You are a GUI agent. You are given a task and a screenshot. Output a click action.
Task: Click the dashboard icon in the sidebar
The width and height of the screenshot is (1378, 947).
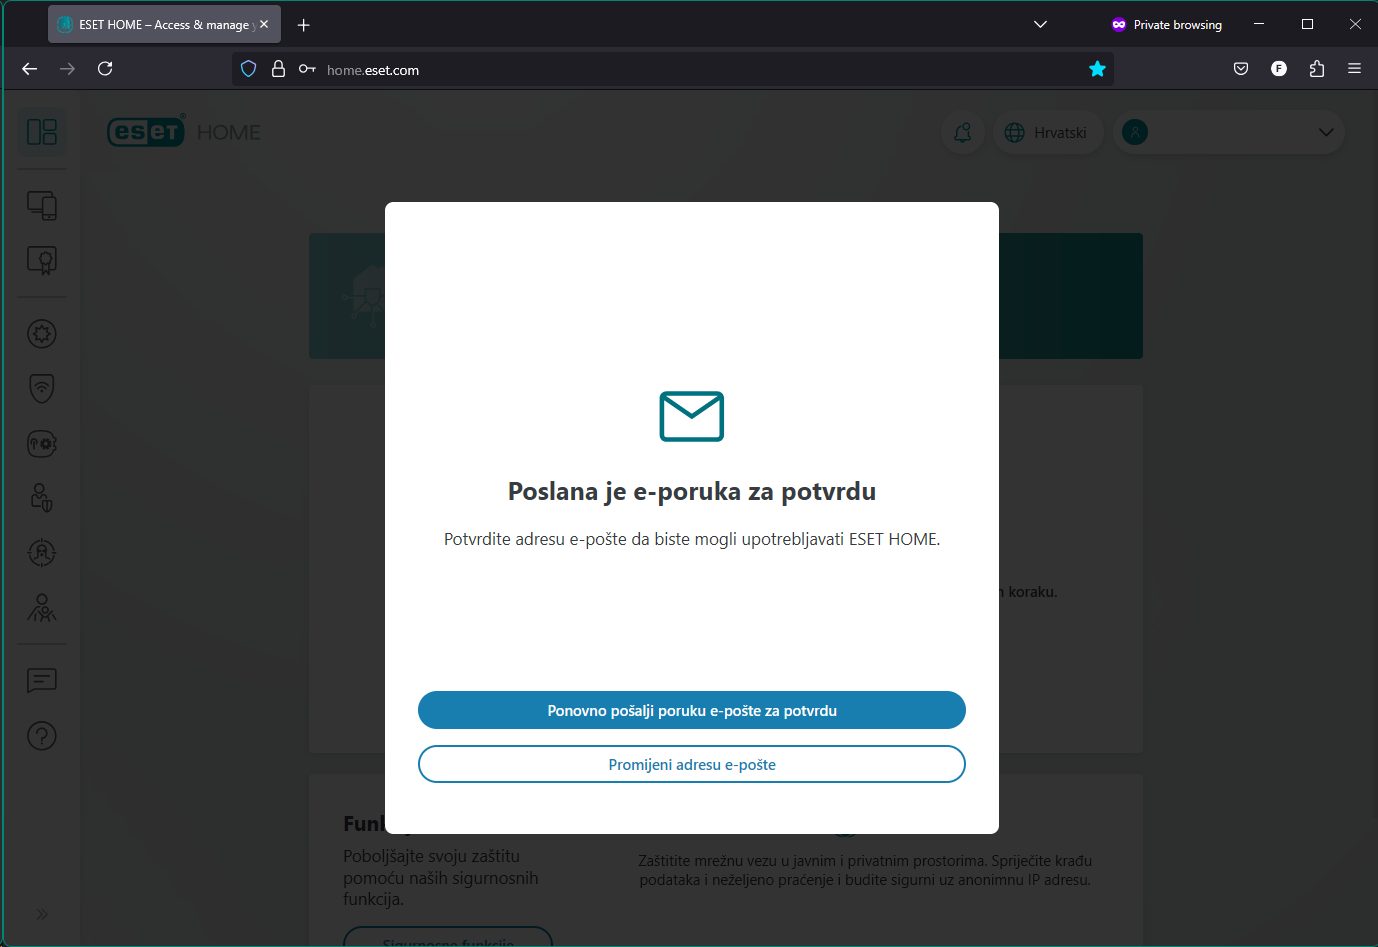(42, 132)
